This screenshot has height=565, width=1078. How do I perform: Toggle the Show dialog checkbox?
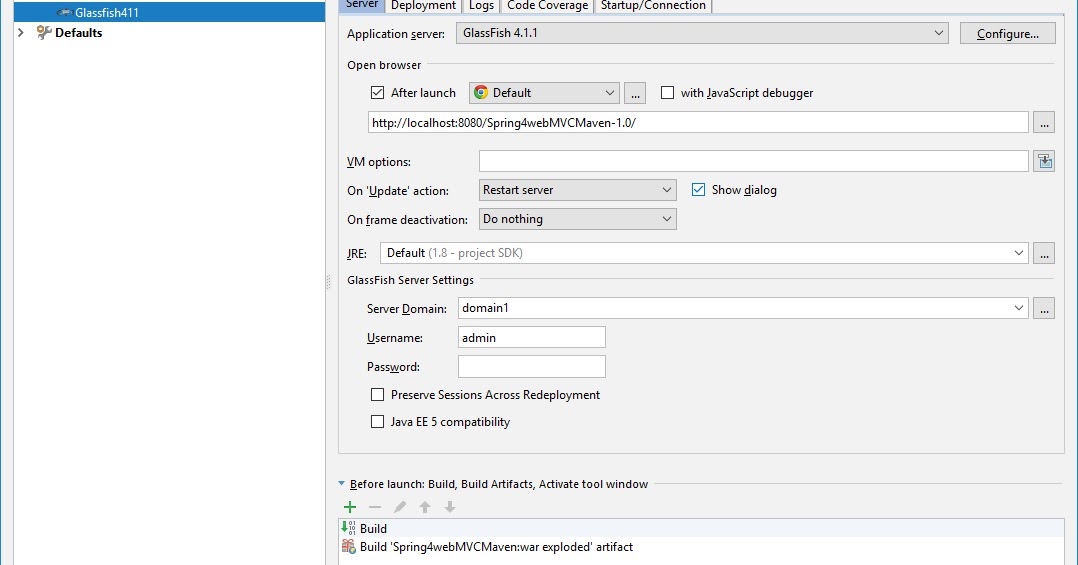coord(698,190)
